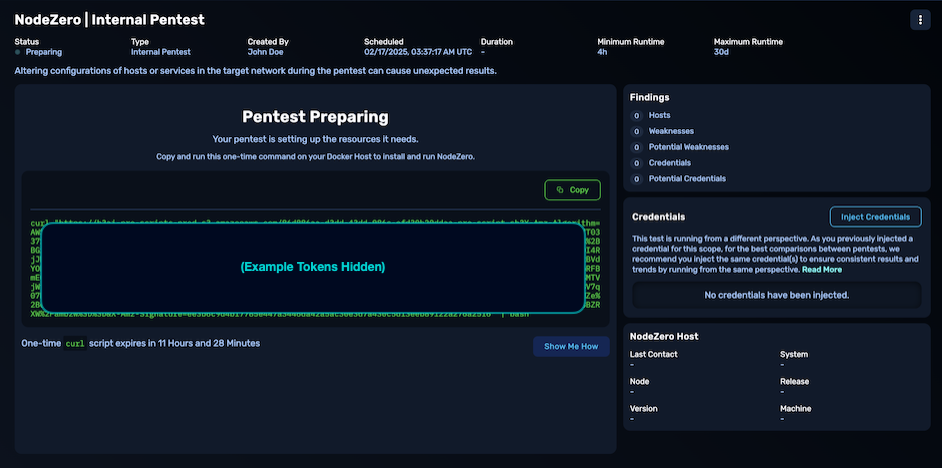Screen dimensions: 942x468
Task: Select the Potential Weaknesses findings row
Action: pyautogui.click(x=679, y=147)
